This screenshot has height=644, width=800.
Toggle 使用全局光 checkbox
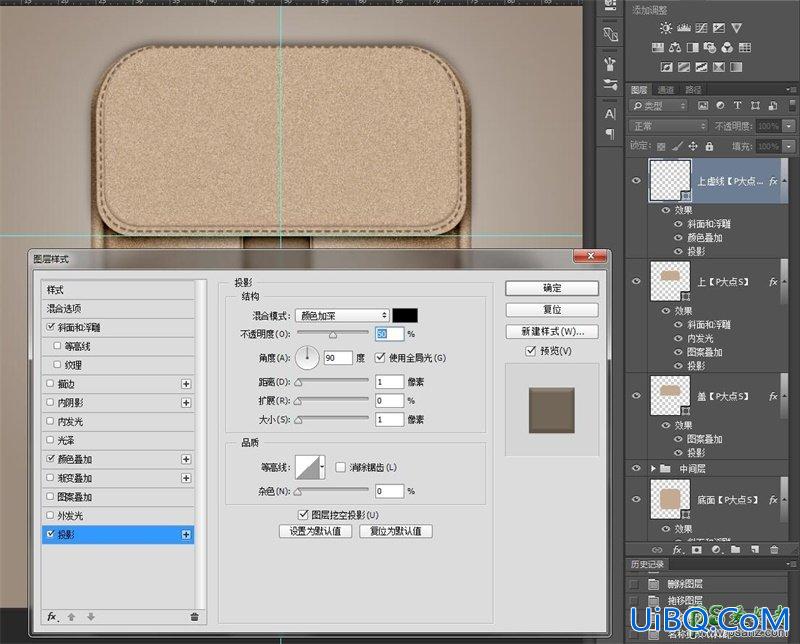click(x=380, y=357)
